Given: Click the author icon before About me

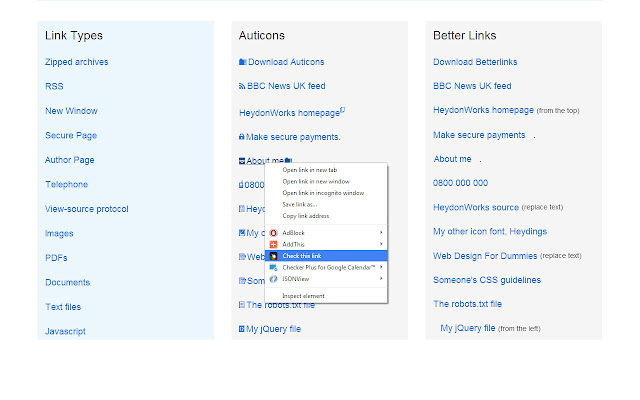Looking at the screenshot, I should pos(242,161).
